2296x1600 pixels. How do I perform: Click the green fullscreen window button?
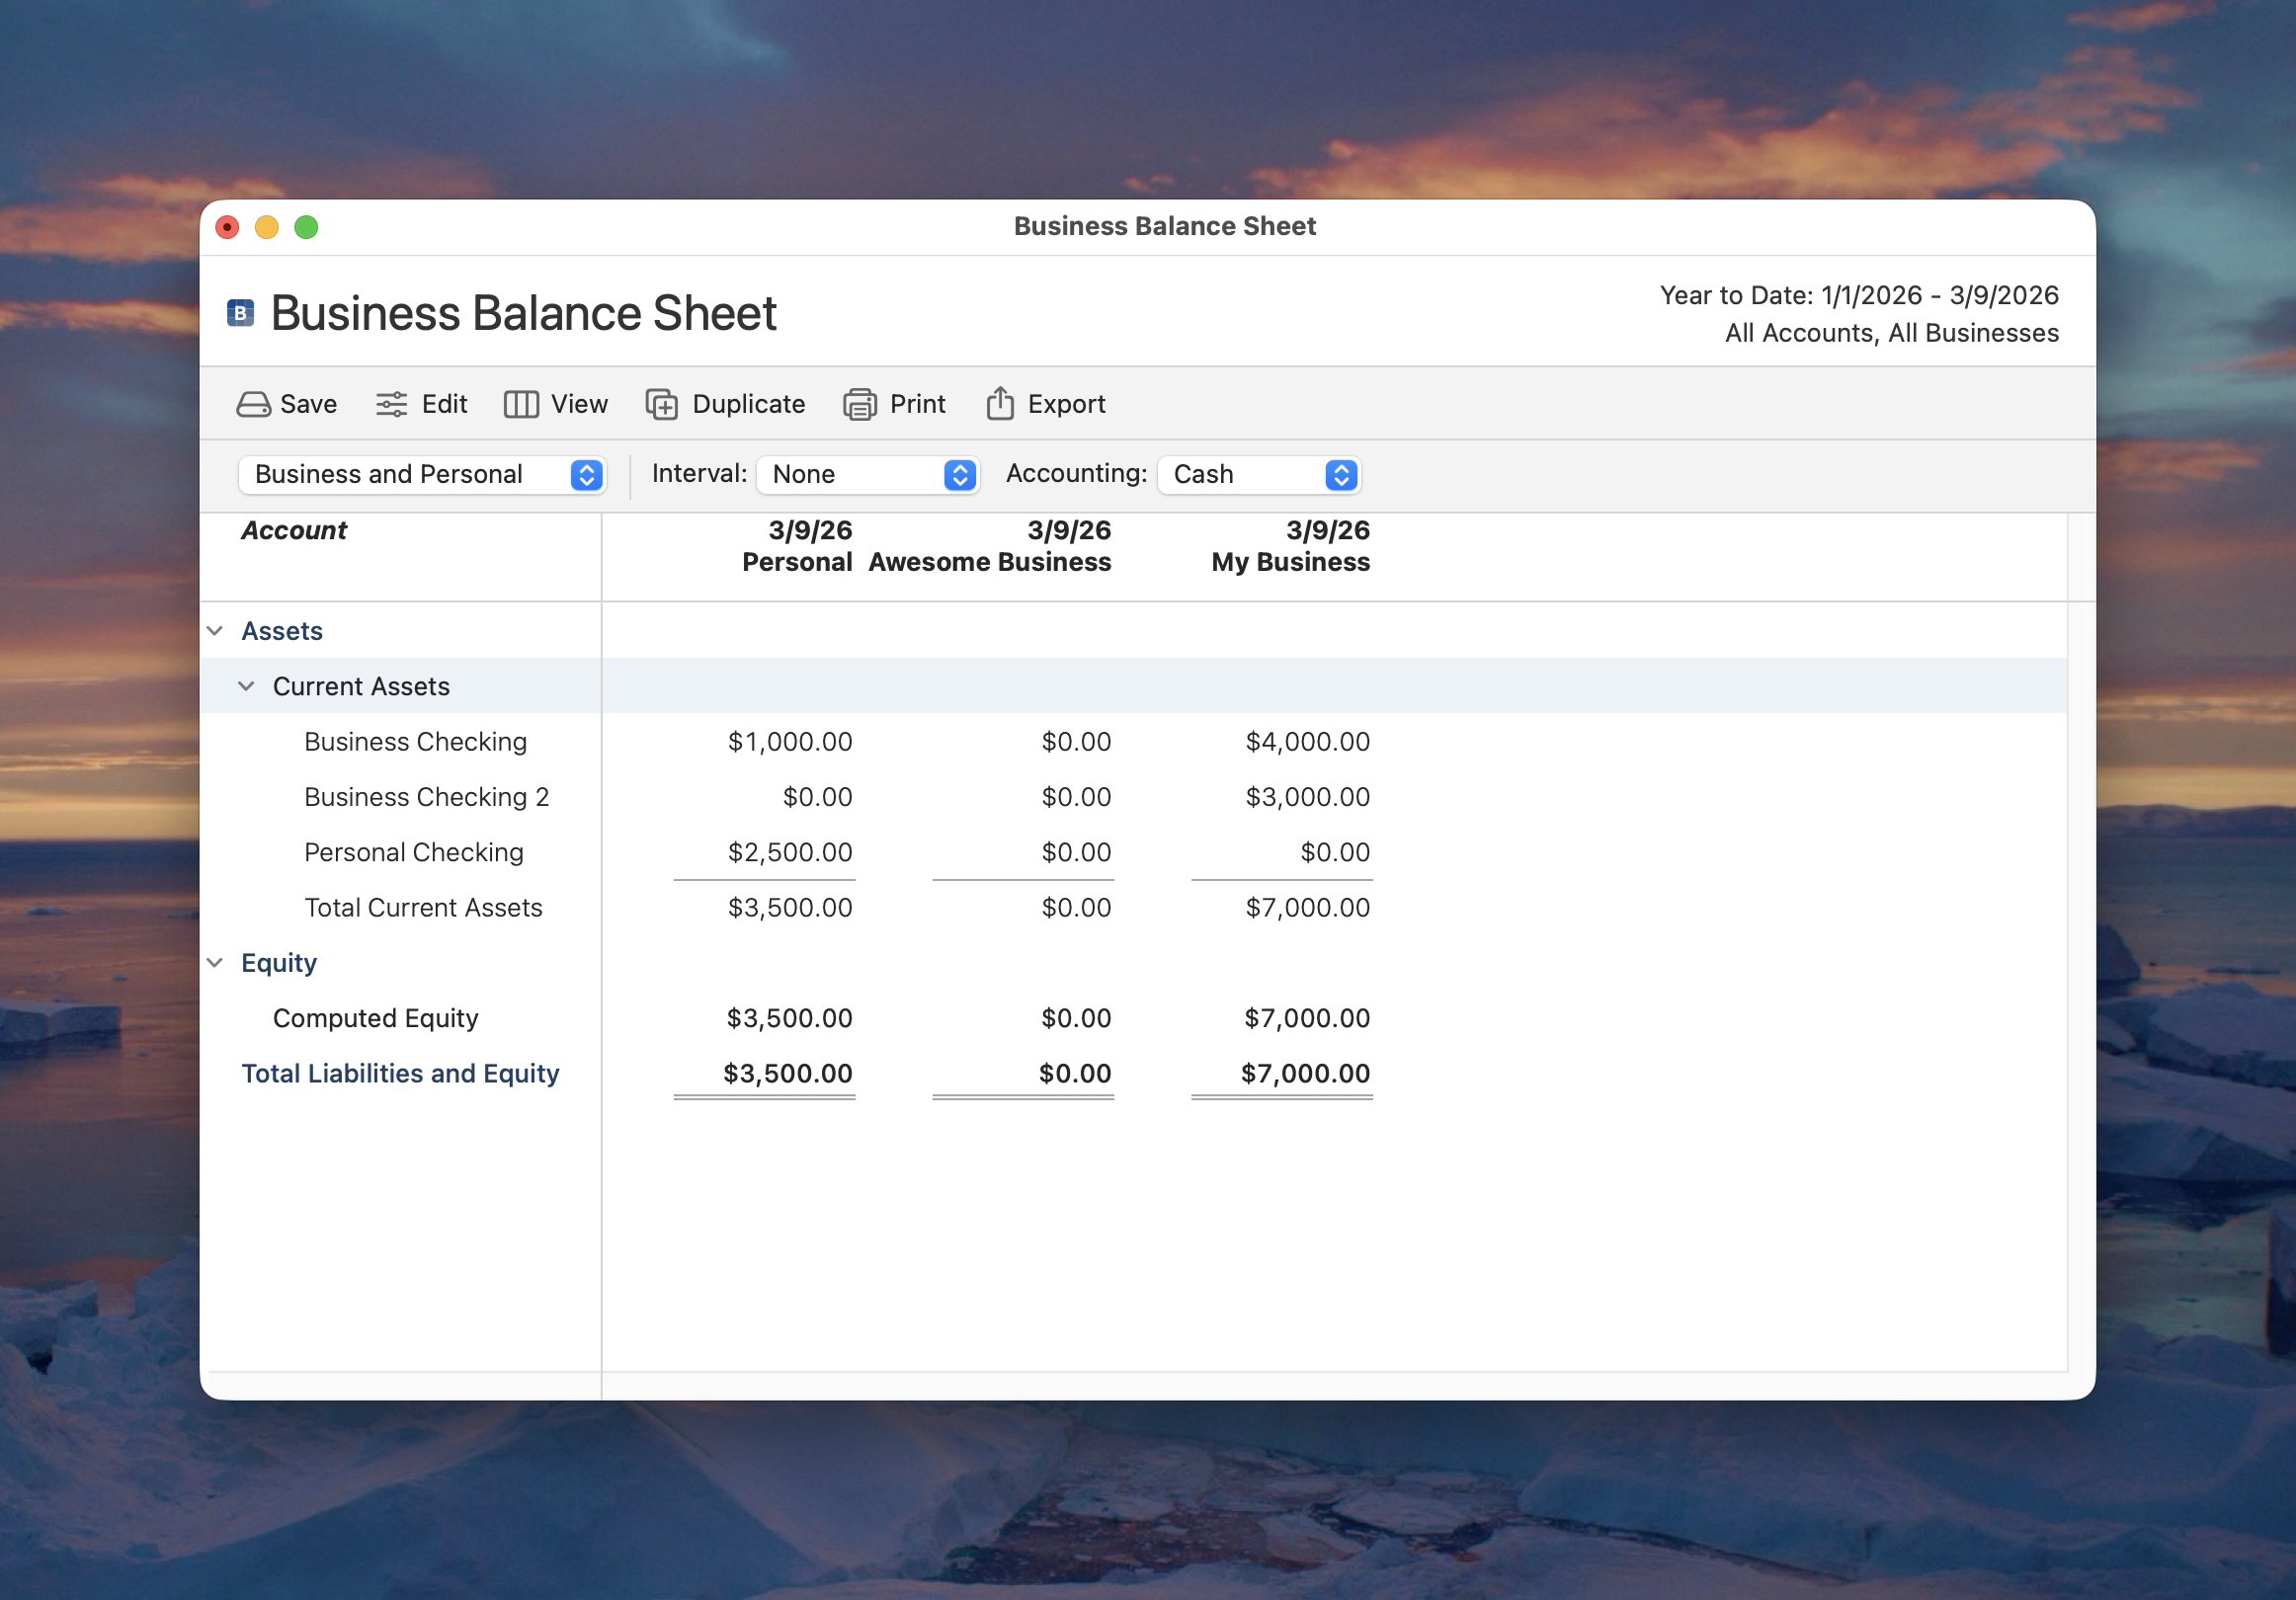click(306, 228)
